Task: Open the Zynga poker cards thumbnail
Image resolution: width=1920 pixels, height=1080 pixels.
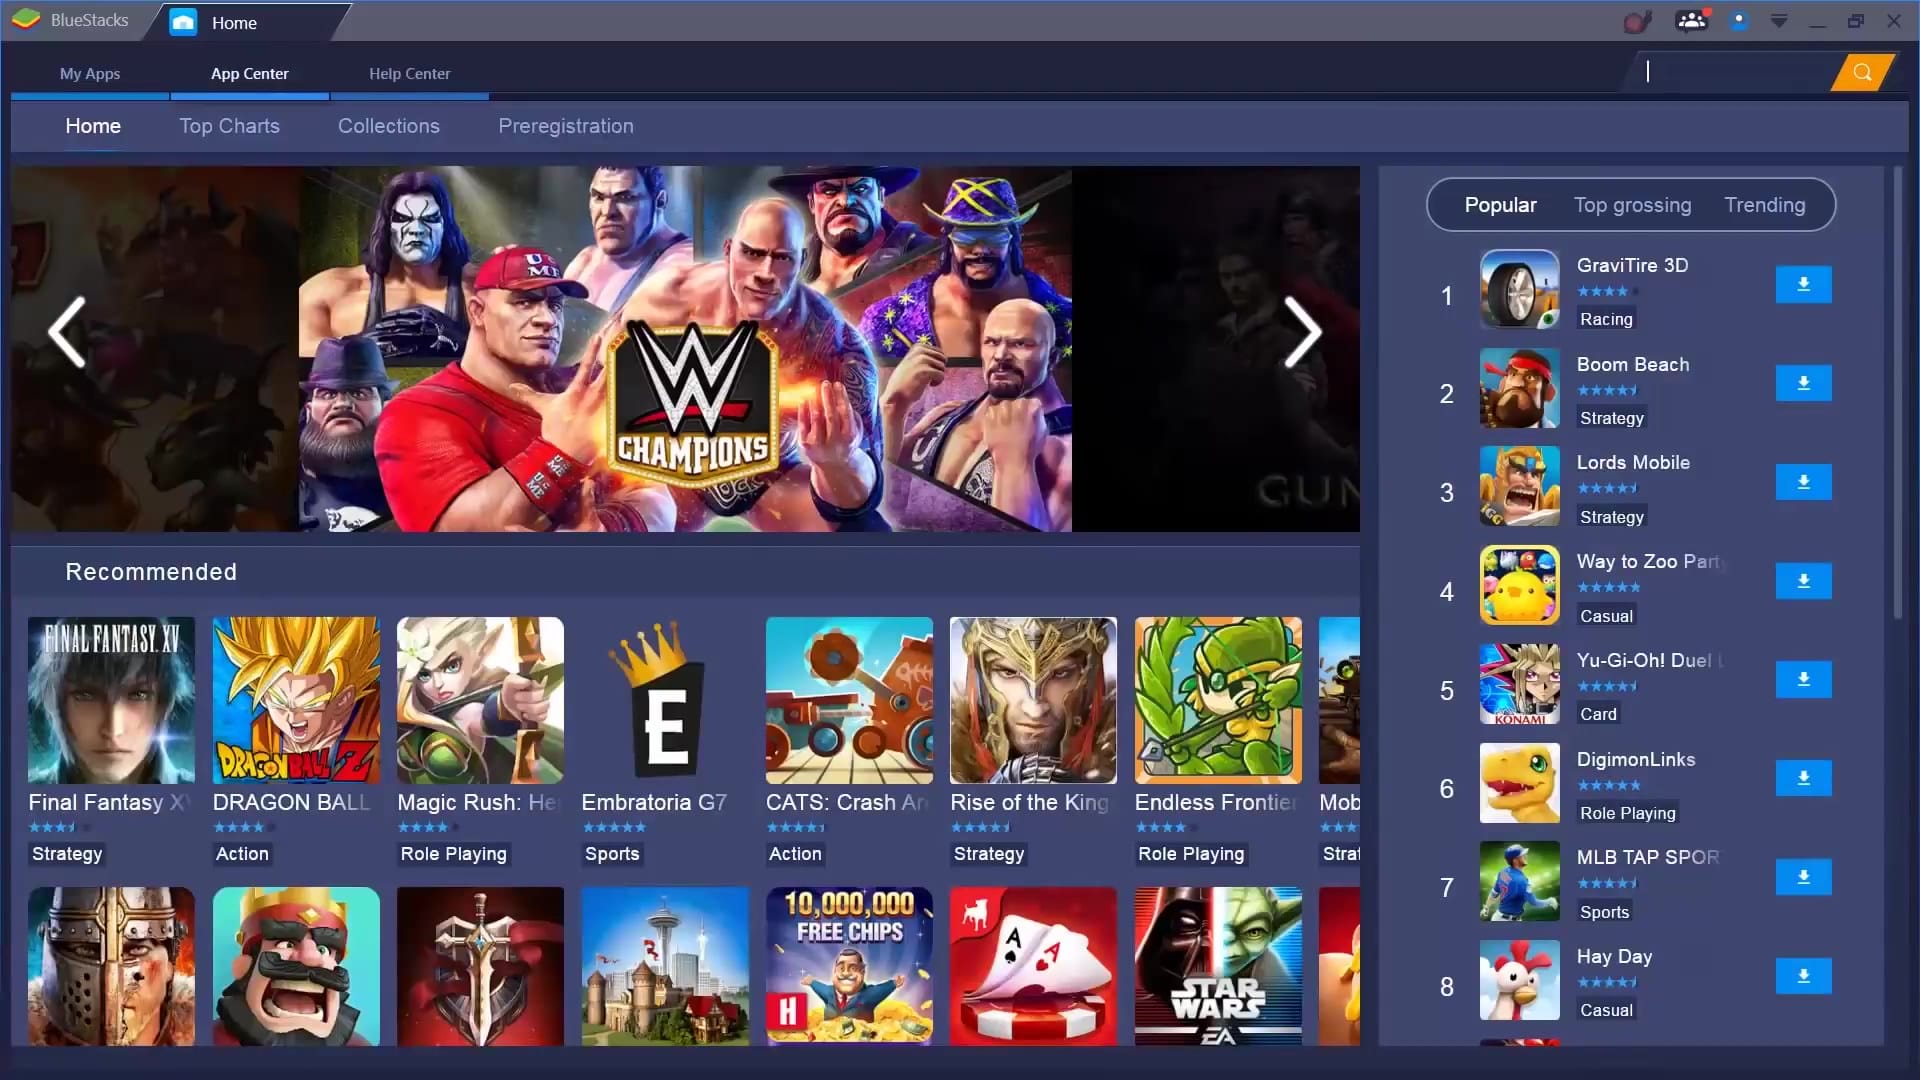Action: [1033, 966]
